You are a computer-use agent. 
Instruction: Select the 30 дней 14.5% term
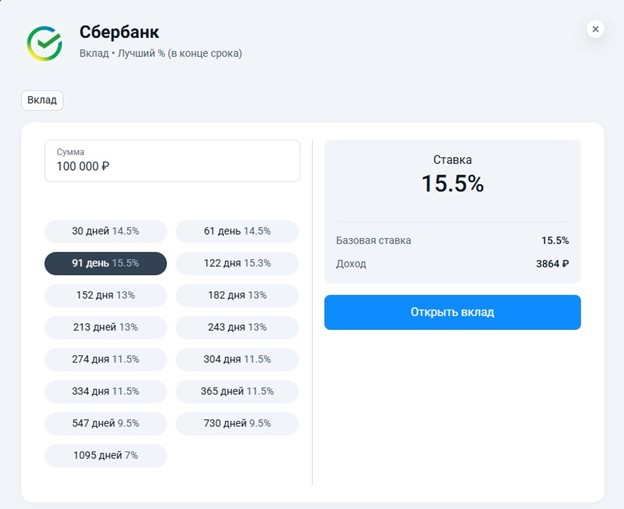[x=105, y=231]
